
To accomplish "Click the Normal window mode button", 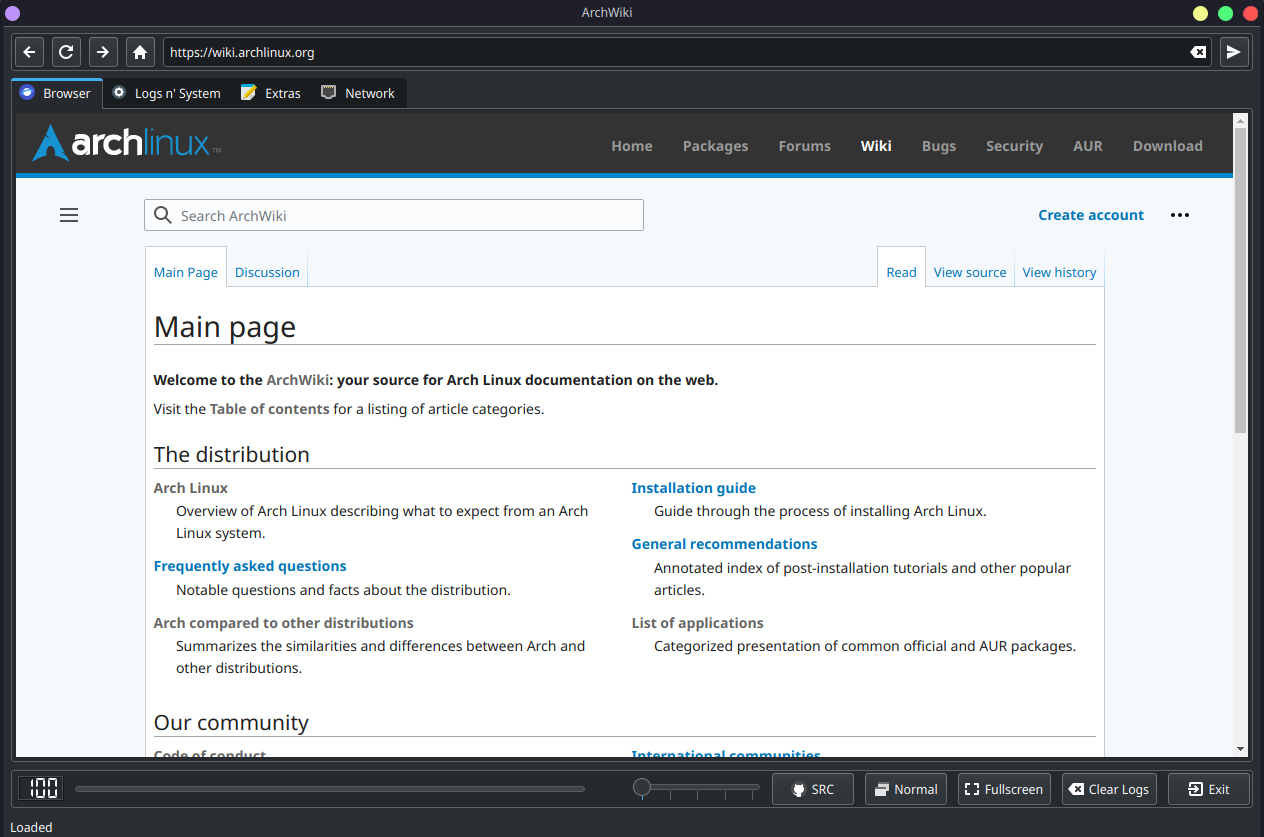I will (906, 789).
